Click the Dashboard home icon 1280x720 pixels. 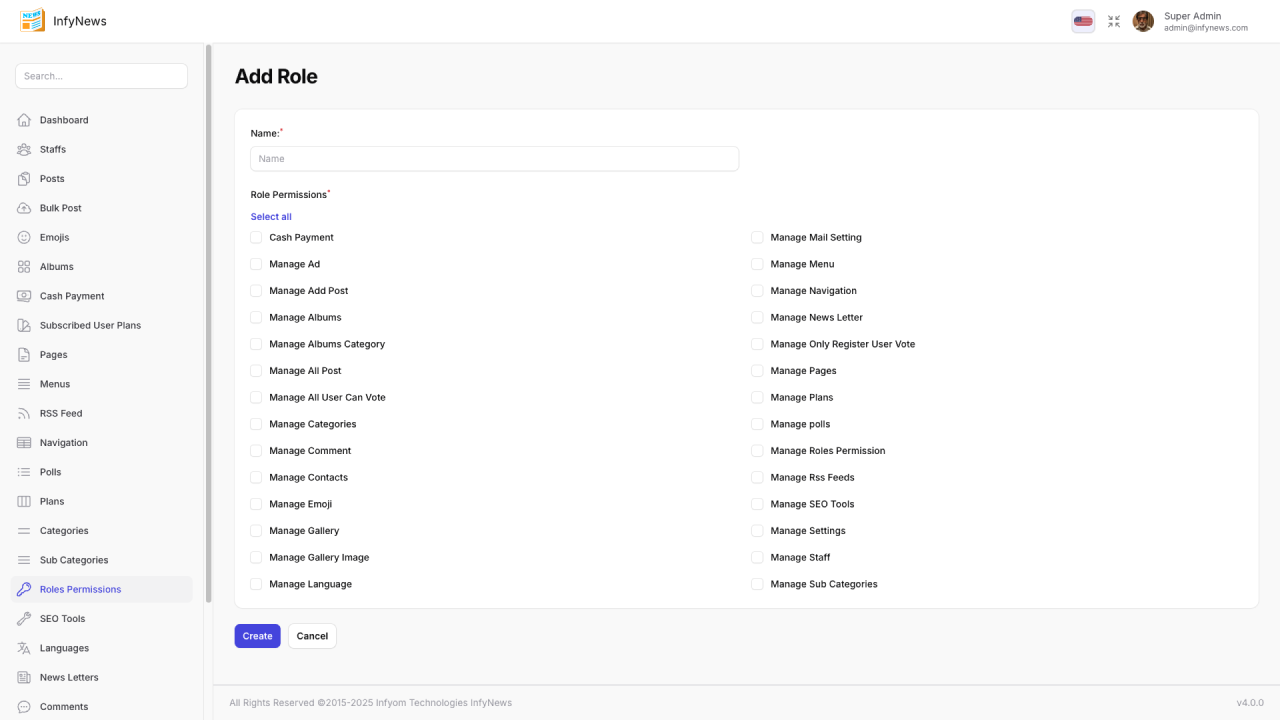tap(24, 120)
